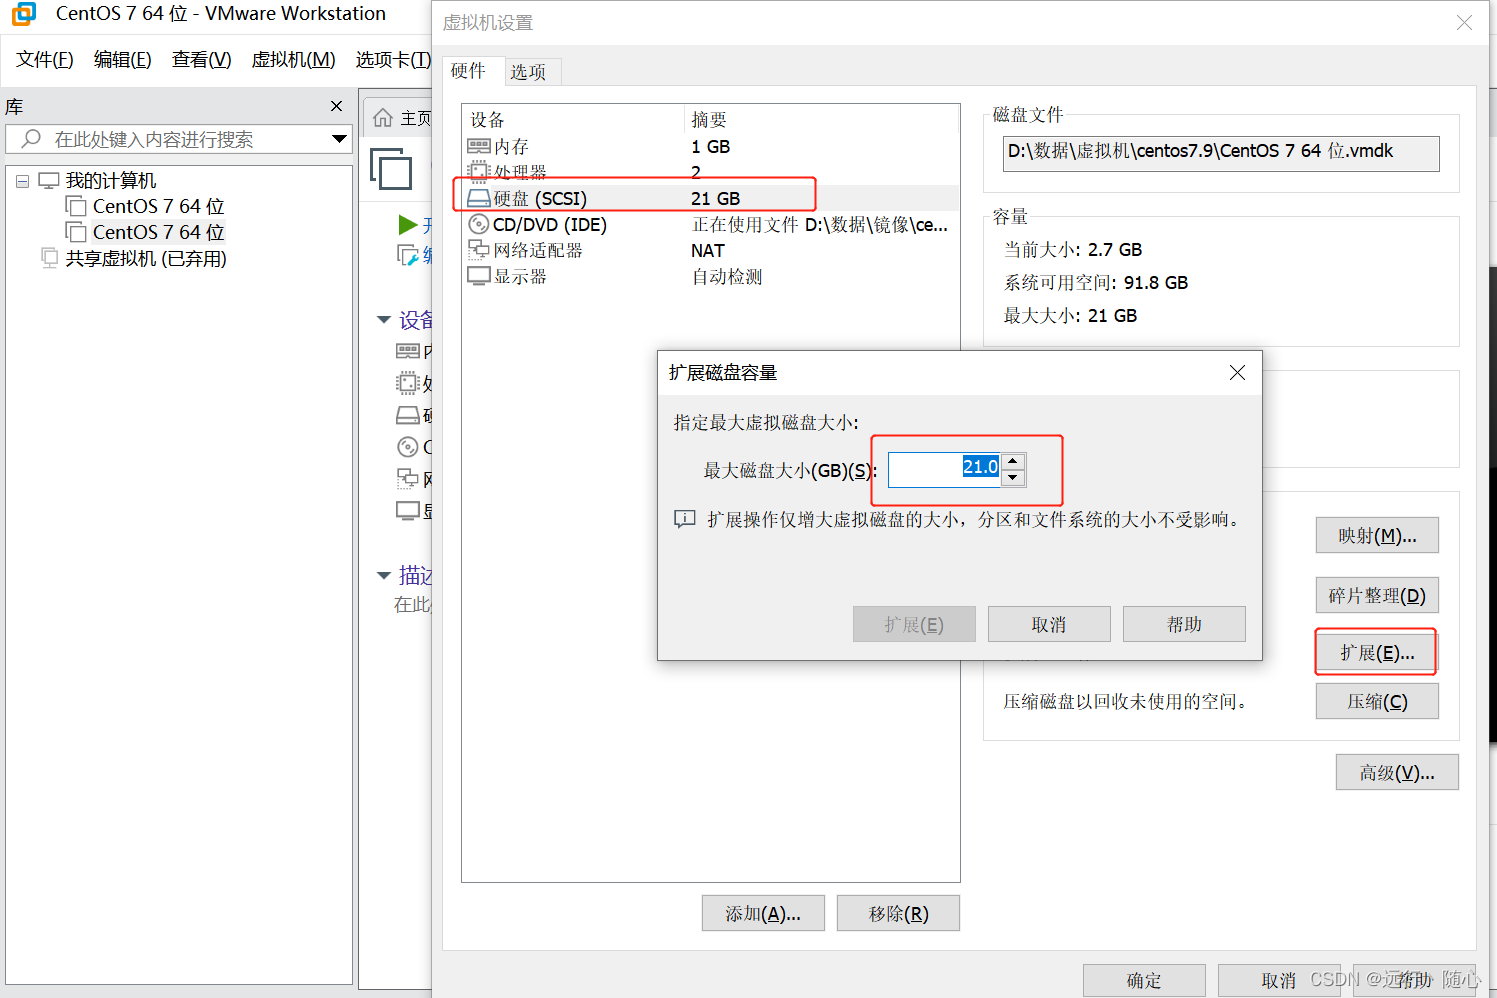Viewport: 1497px width, 998px height.
Task: Click Help (帮助) in Expand Disk dialog
Action: [1184, 624]
